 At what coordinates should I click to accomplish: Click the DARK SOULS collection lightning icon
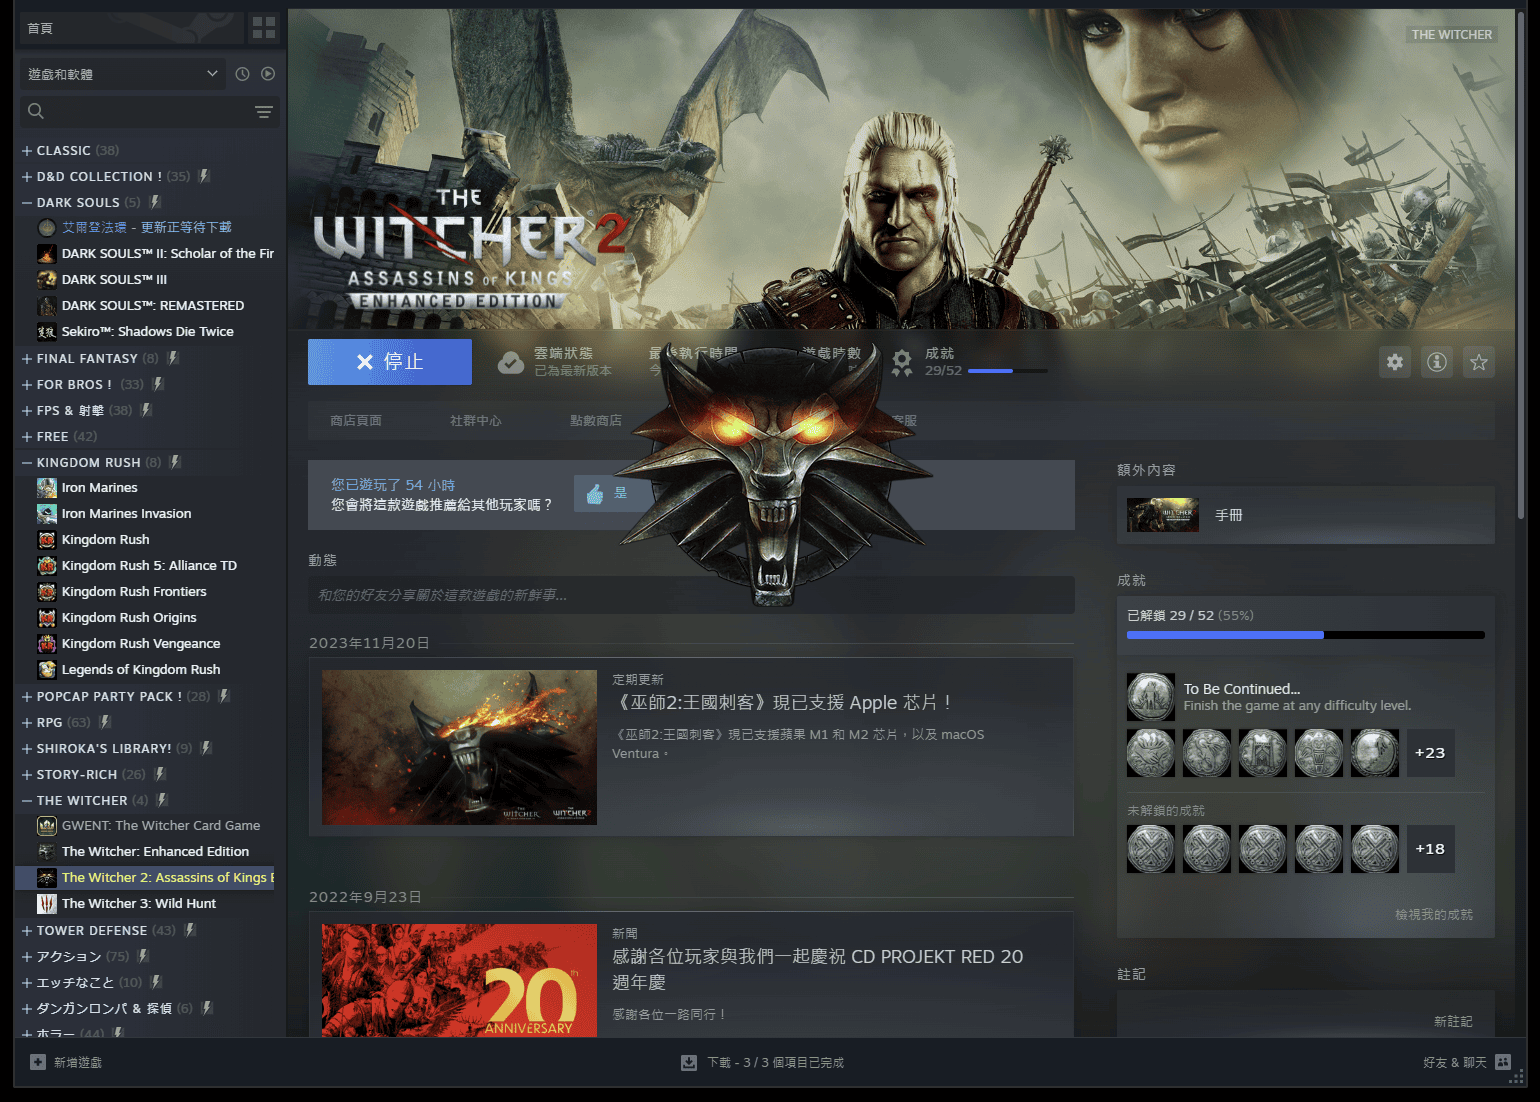pos(155,202)
